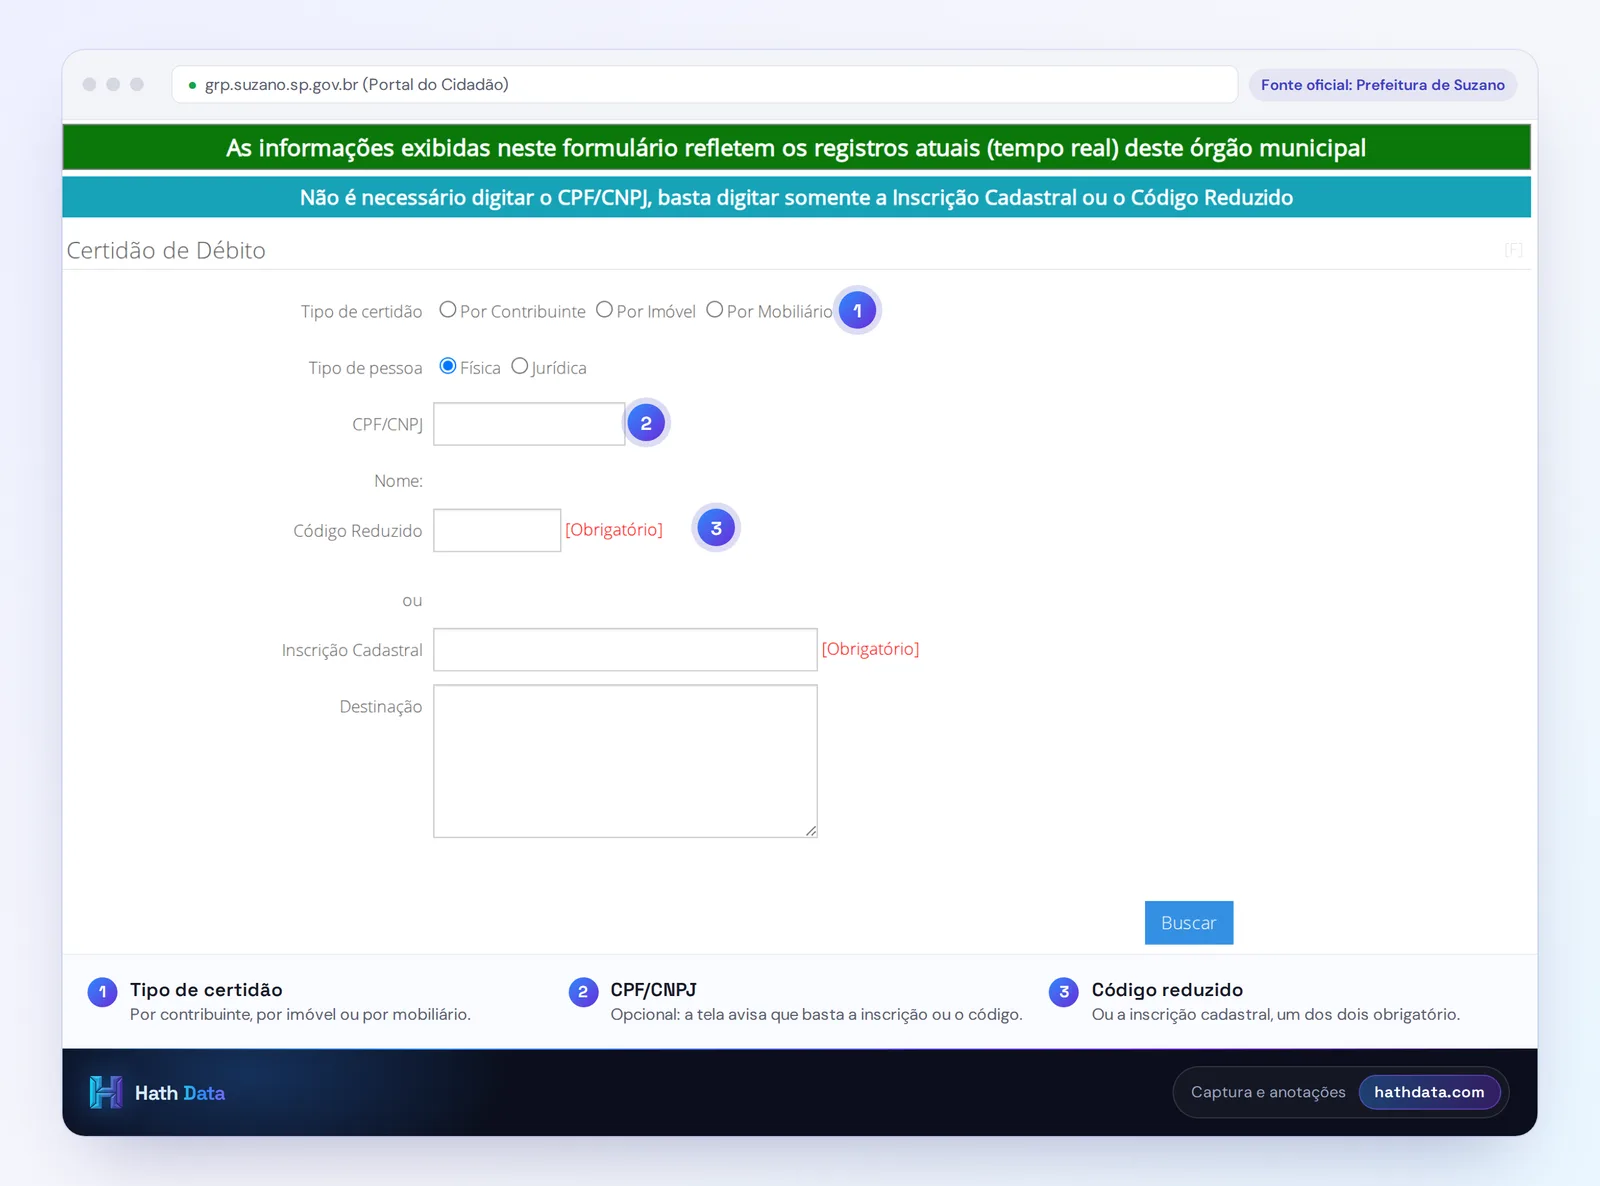Click the Inscrição Cadastral text field

pos(625,650)
